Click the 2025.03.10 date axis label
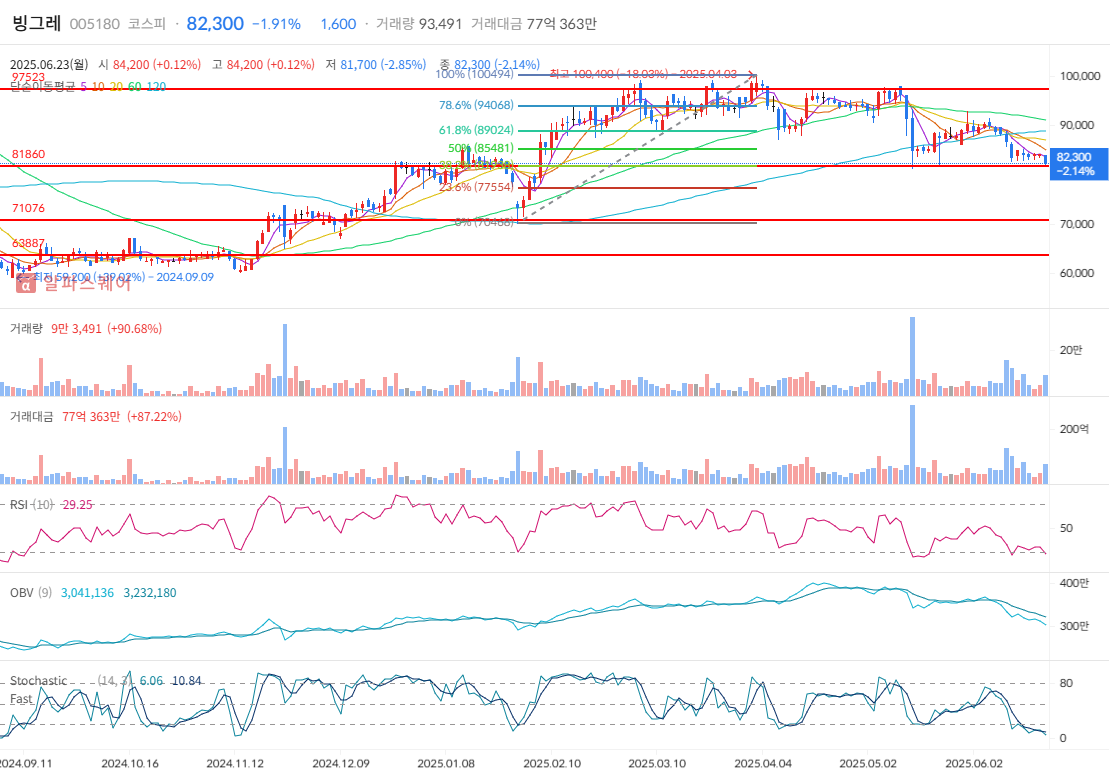This screenshot has height=778, width=1110. (x=657, y=764)
